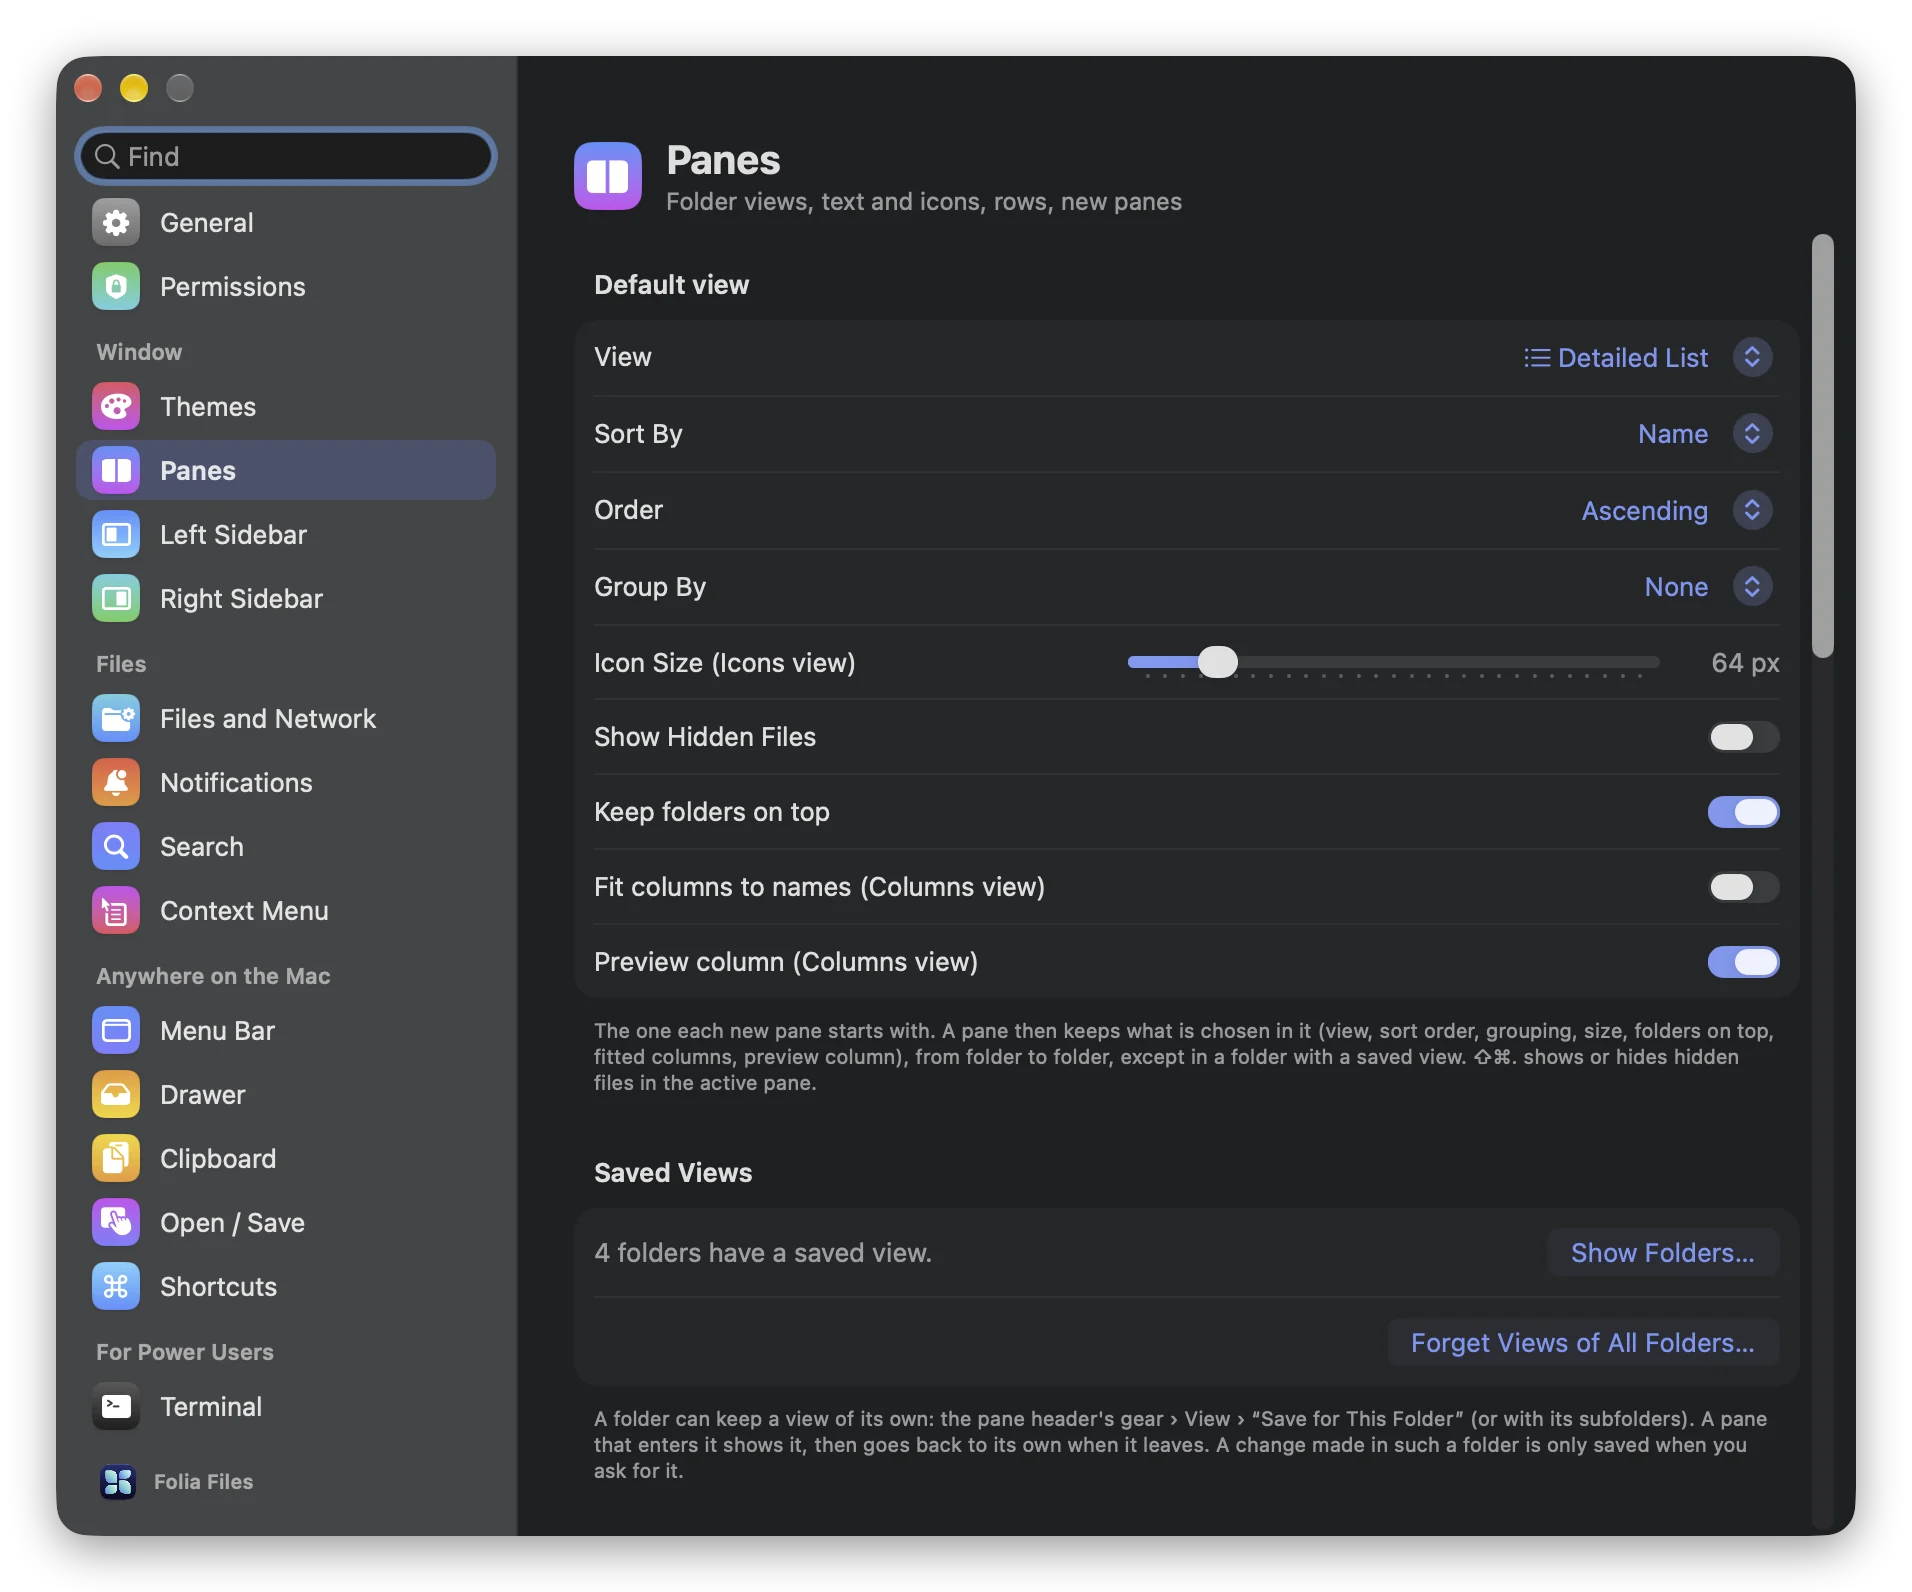The width and height of the screenshot is (1912, 1592).
Task: Open the Search magnifier icon in the sidebar
Action: click(116, 846)
